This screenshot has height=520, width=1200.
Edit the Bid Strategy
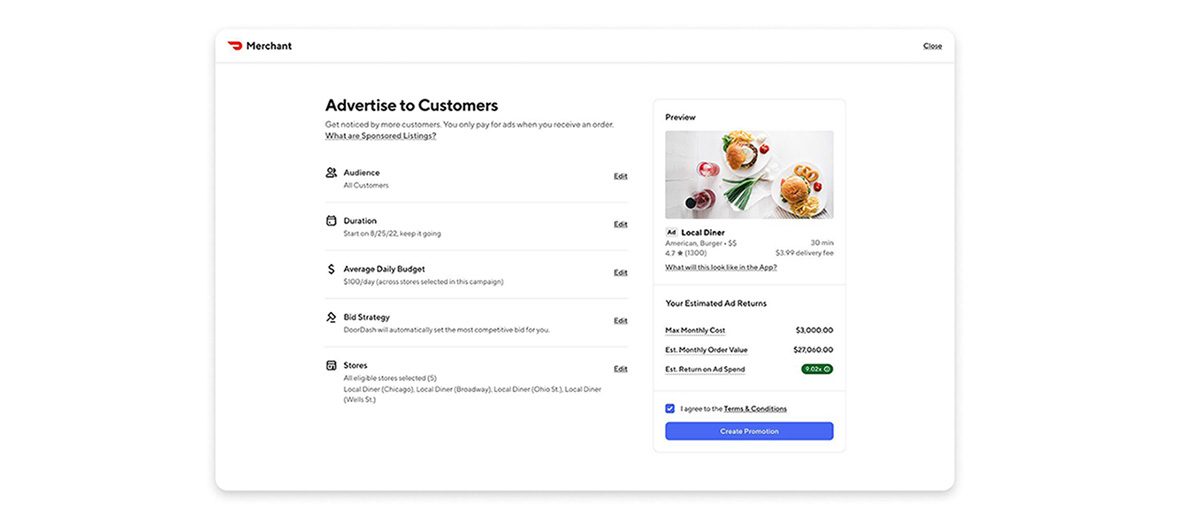[x=621, y=320]
